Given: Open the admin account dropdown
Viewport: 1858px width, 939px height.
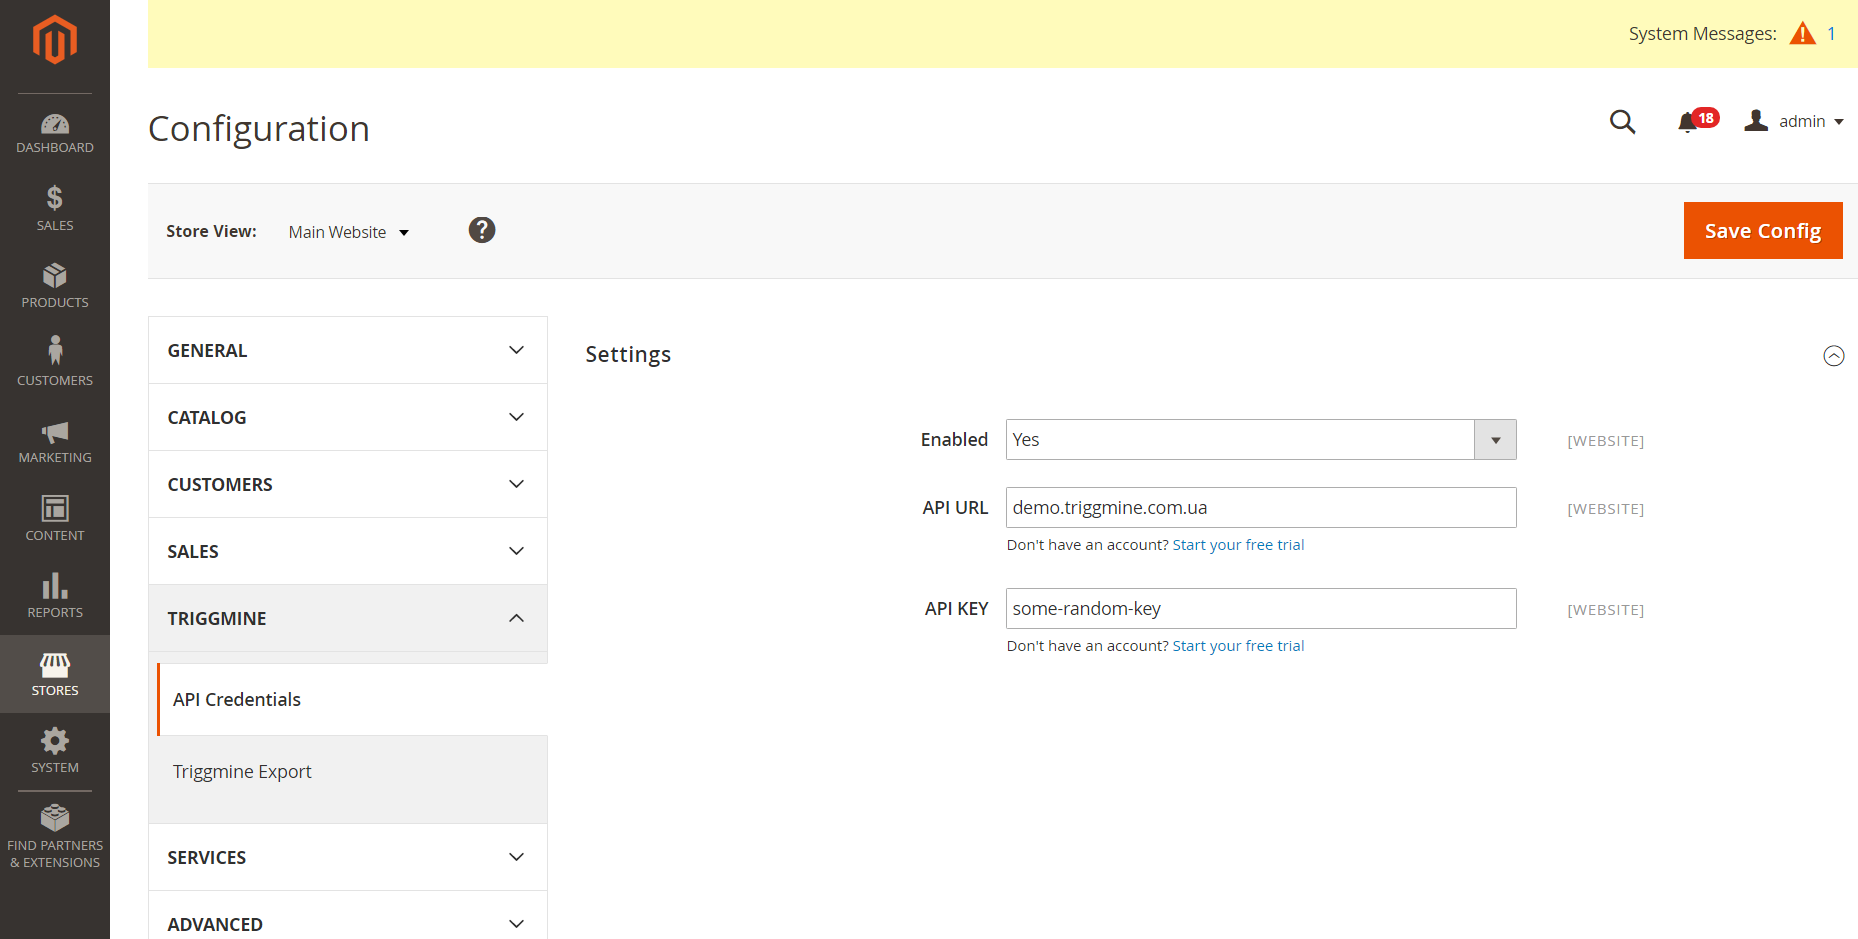Looking at the screenshot, I should 1794,121.
